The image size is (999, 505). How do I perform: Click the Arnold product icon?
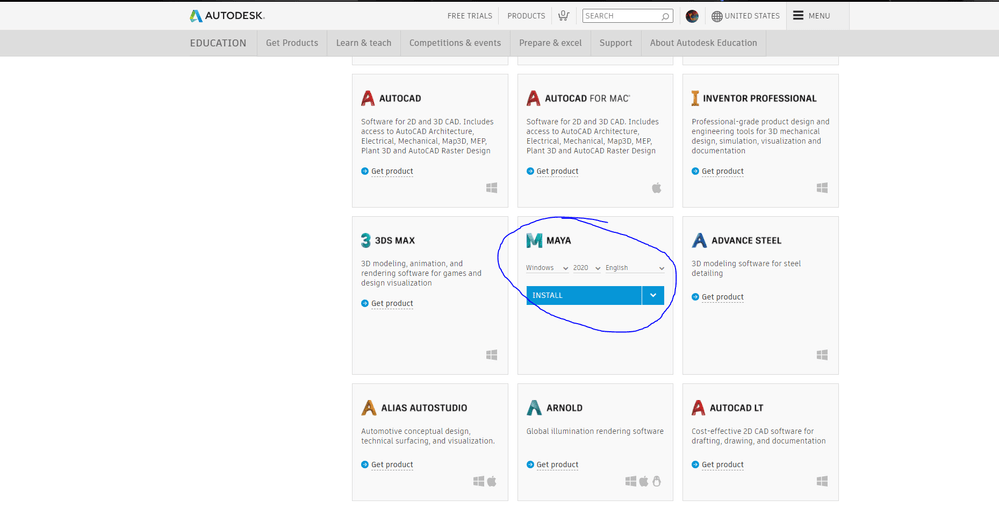[534, 408]
